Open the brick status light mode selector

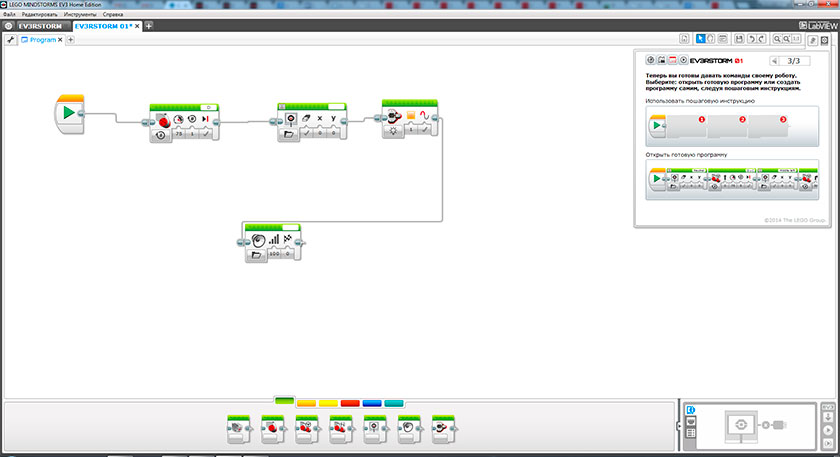tap(393, 131)
